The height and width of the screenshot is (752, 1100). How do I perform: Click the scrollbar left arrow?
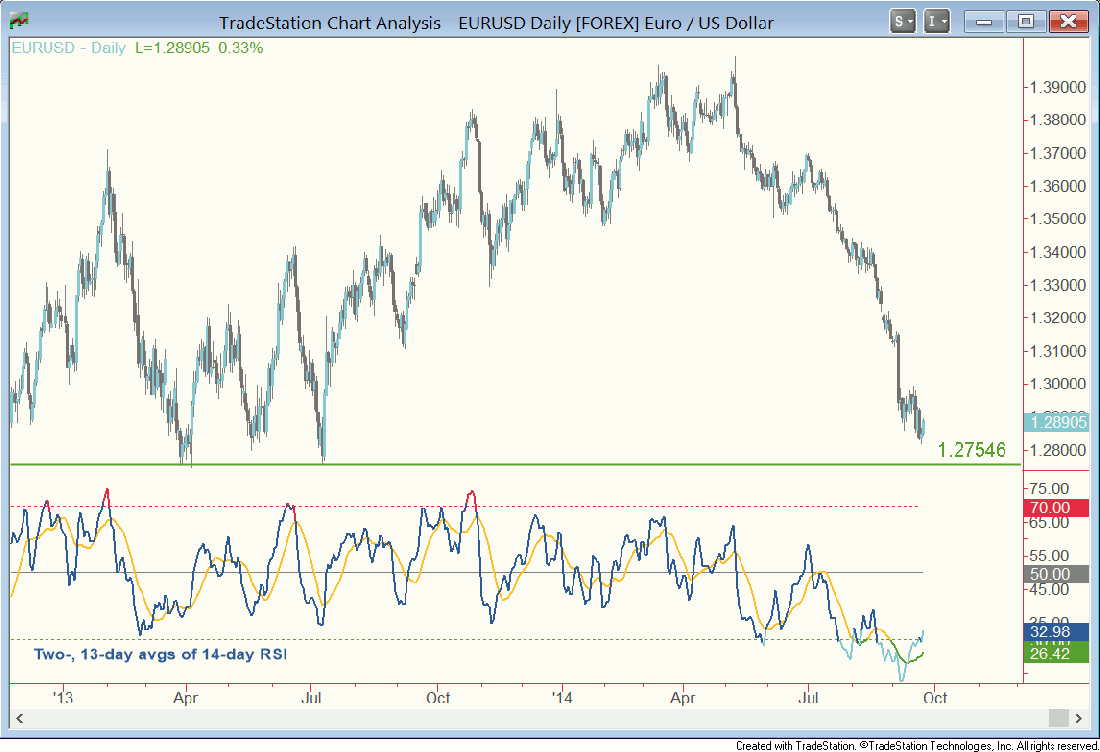(19, 718)
